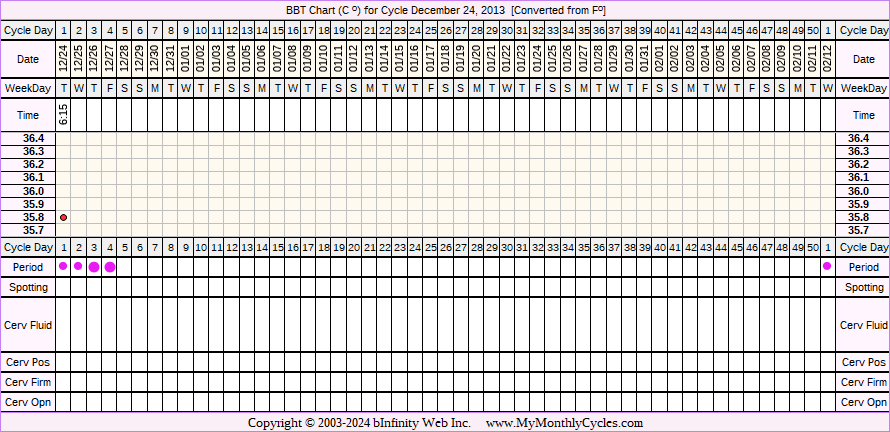Click the period dot on cycle day 2
The width and height of the screenshot is (890, 432).
78,266
